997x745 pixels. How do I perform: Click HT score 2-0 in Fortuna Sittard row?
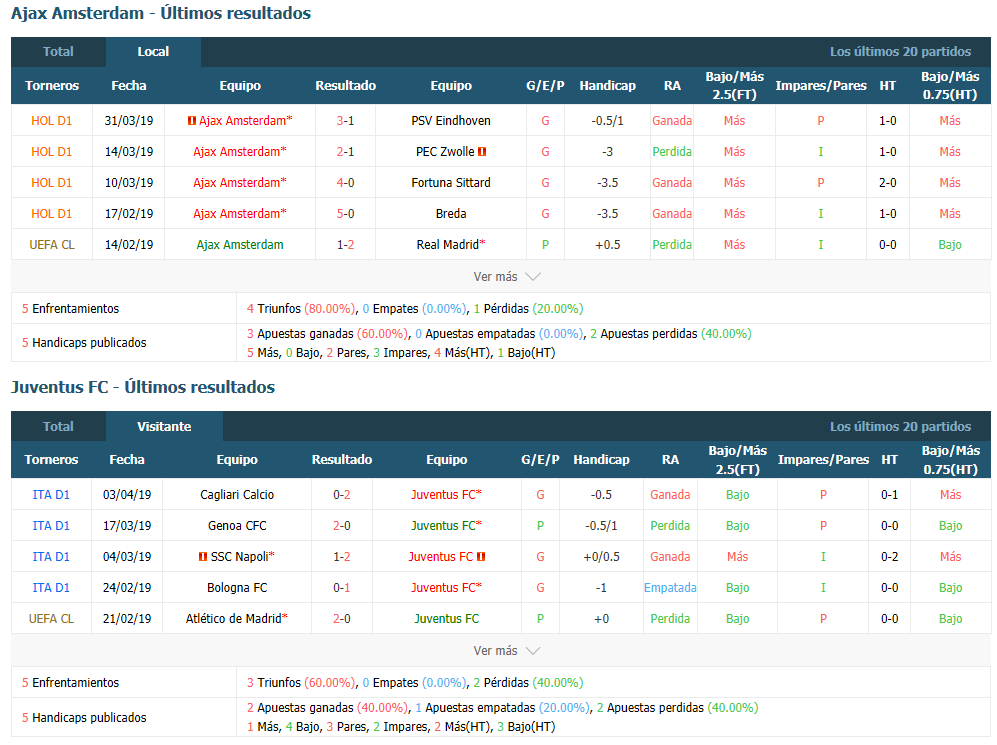pos(888,183)
